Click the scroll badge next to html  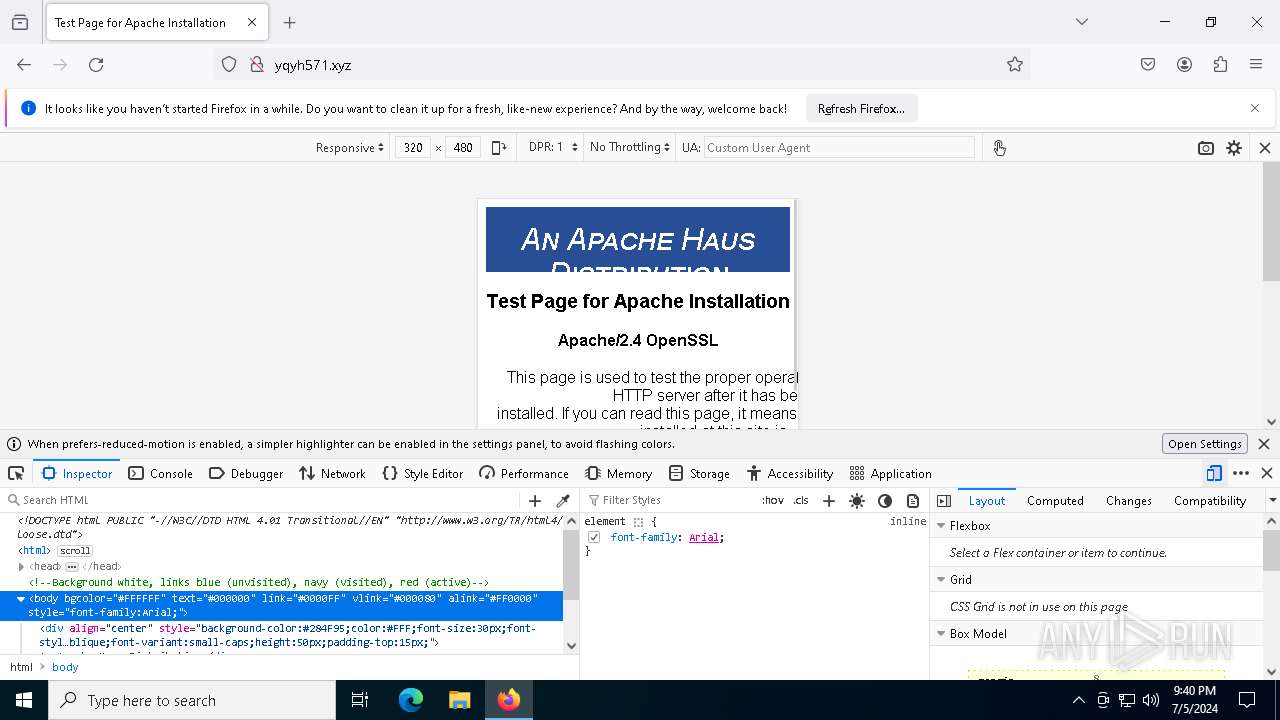click(75, 551)
